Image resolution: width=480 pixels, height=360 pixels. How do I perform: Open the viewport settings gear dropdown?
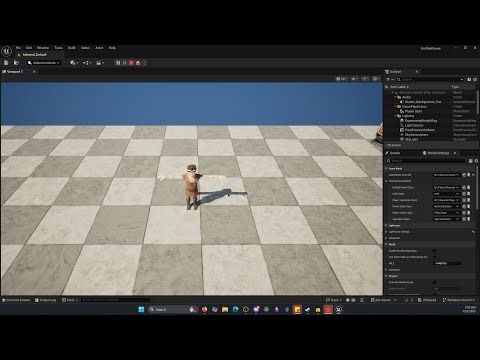[376, 79]
